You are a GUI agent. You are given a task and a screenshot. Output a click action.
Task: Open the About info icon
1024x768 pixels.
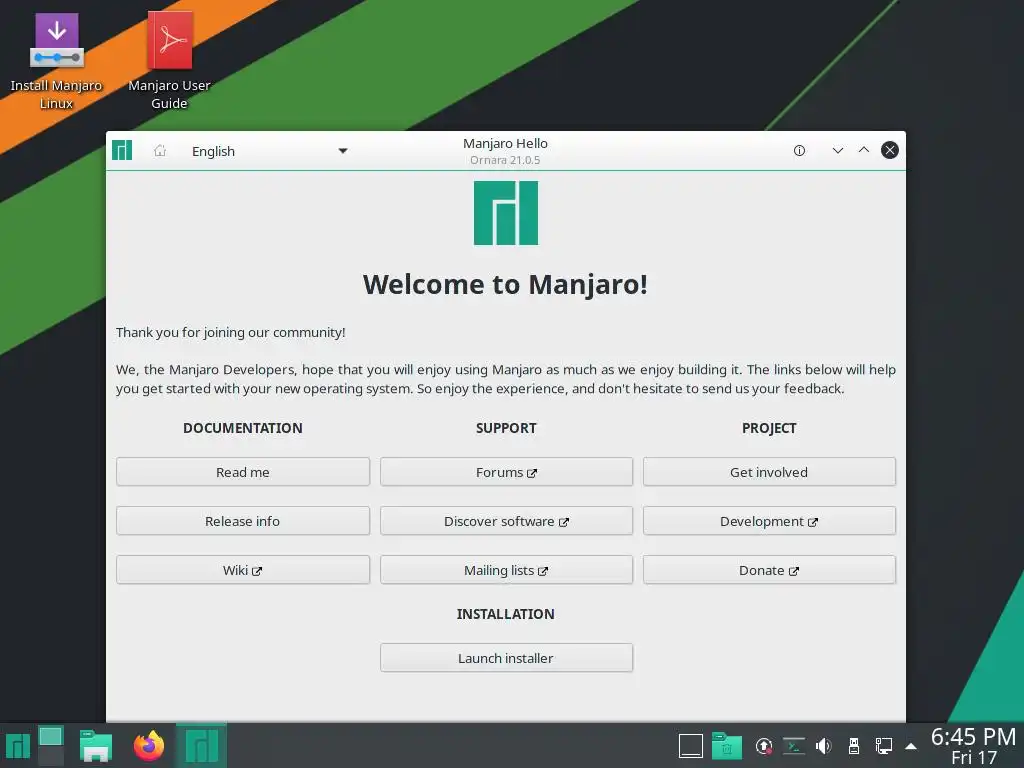point(799,151)
